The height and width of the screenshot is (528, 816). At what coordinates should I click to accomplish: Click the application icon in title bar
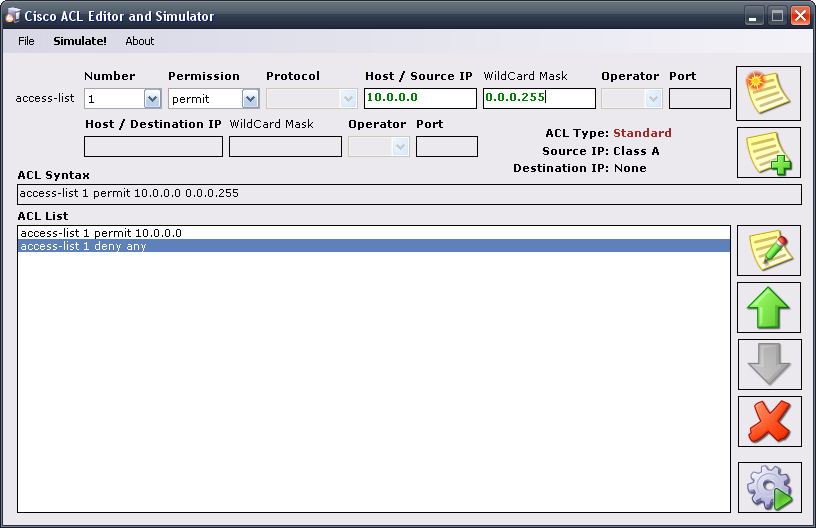click(12, 16)
